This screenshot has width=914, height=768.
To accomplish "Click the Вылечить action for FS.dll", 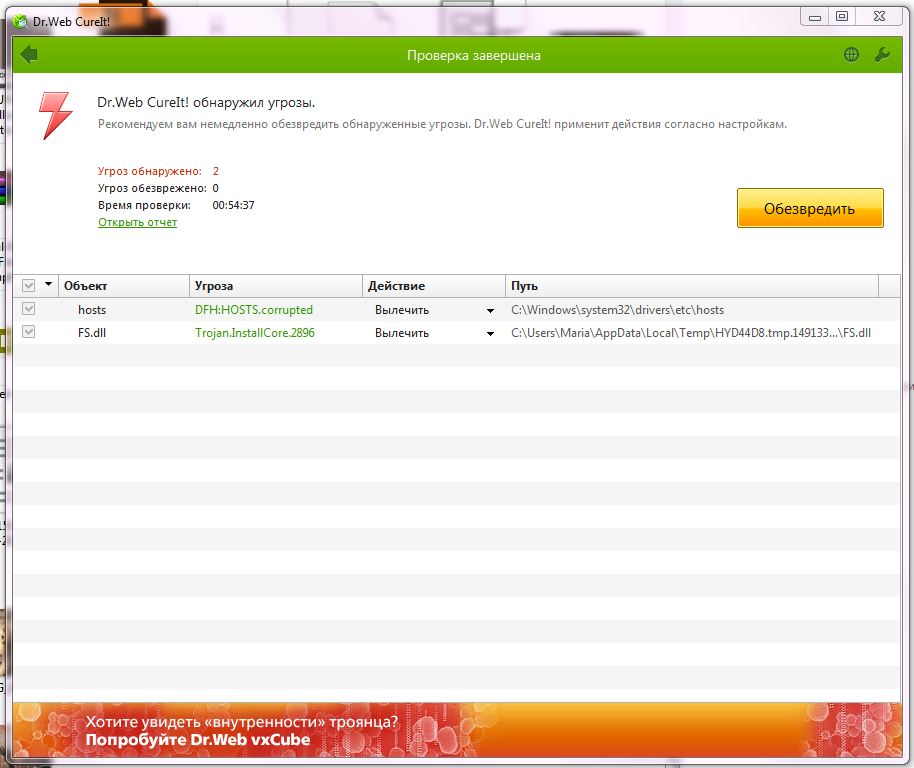I will [402, 334].
